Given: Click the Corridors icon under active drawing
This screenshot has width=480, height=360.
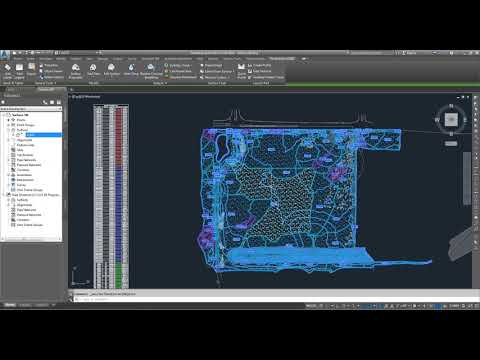Looking at the screenshot, I should (14, 170).
